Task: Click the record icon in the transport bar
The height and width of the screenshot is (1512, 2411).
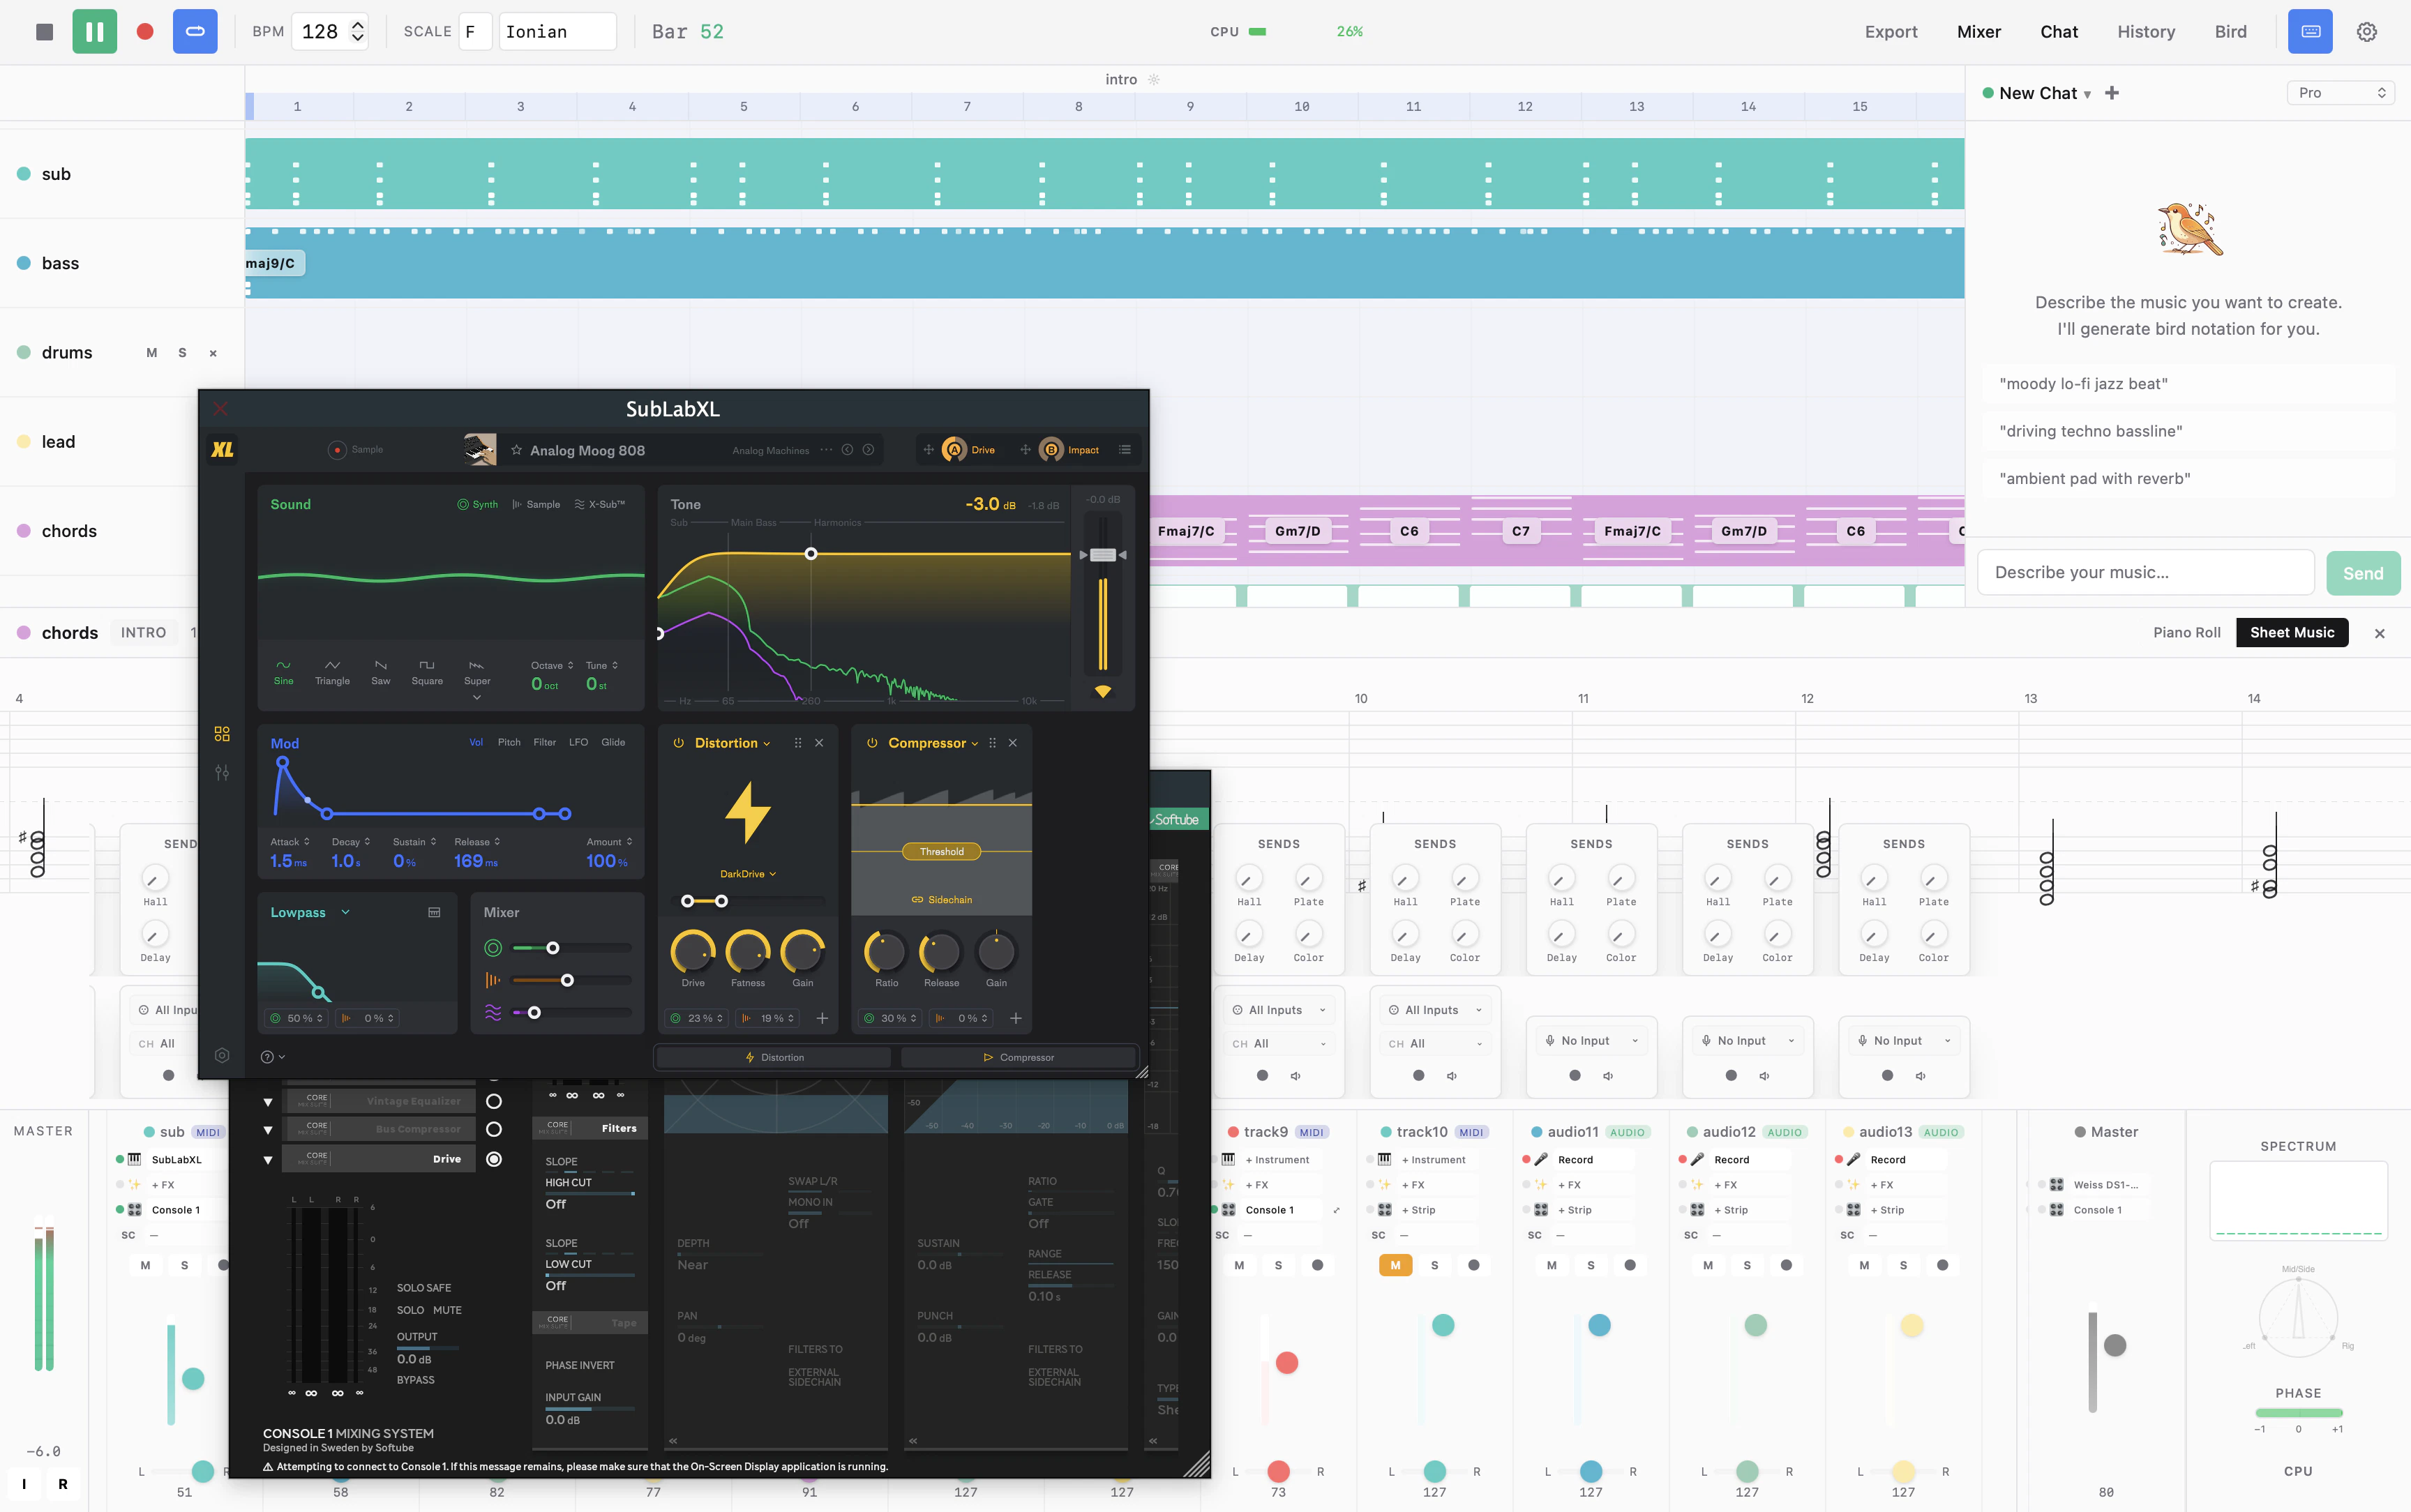Action: click(x=144, y=31)
